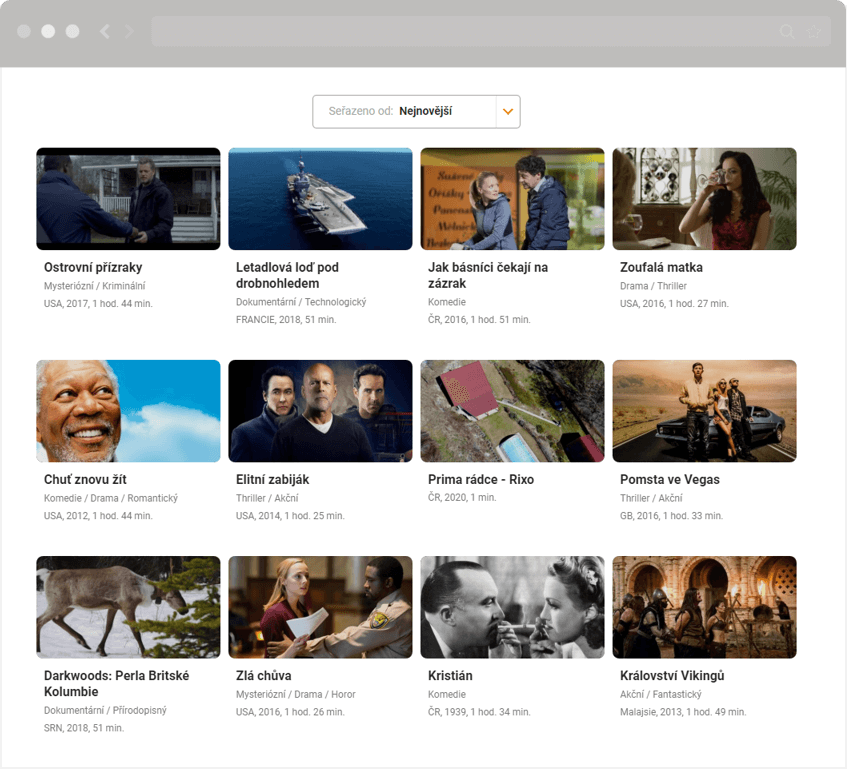The height and width of the screenshot is (769, 847).
Task: Open Ostrovní přízraky thumbnail
Action: click(129, 199)
